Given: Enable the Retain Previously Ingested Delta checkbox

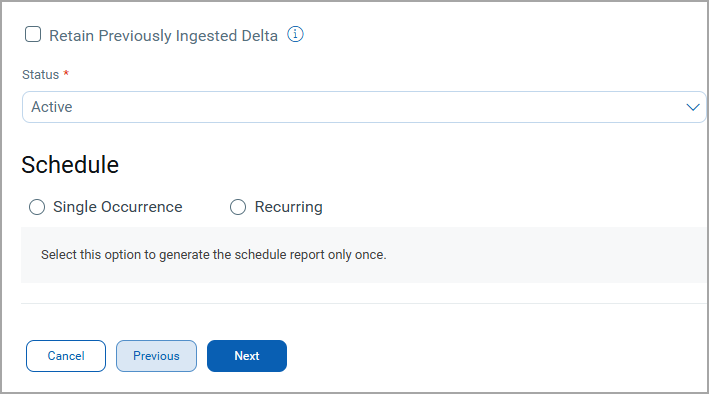Looking at the screenshot, I should pyautogui.click(x=33, y=34).
